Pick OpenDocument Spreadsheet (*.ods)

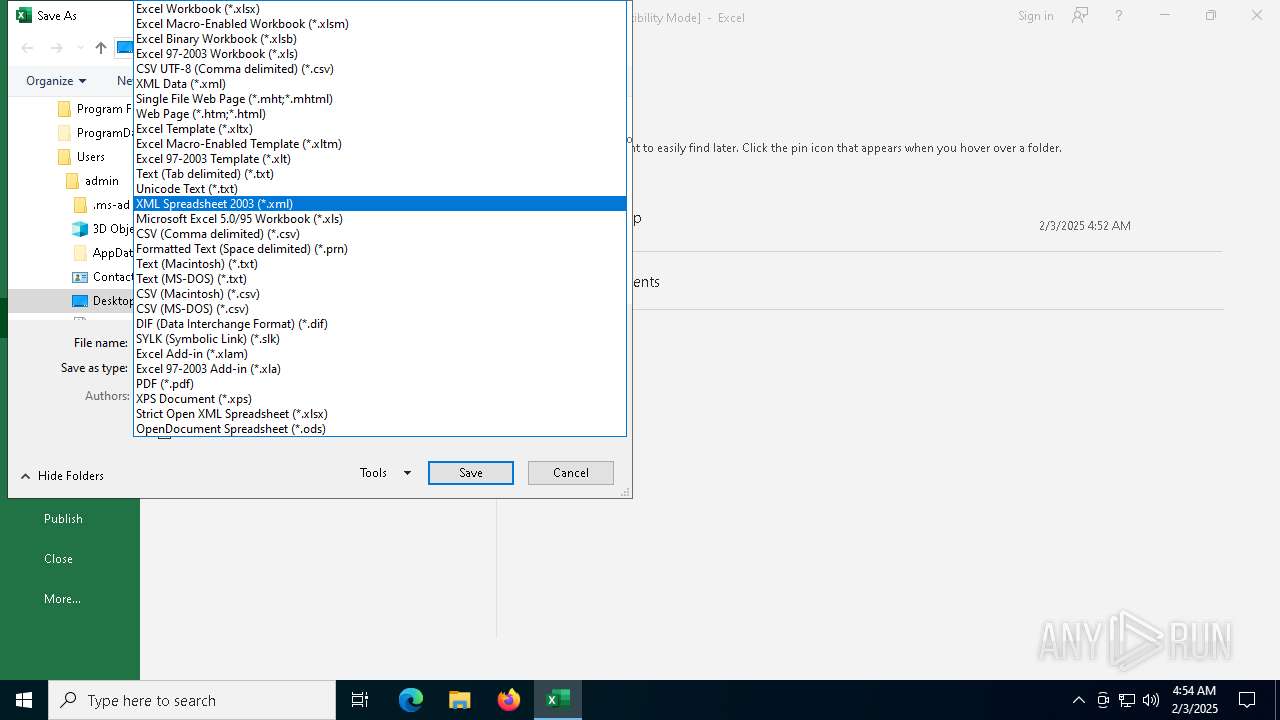click(380, 429)
